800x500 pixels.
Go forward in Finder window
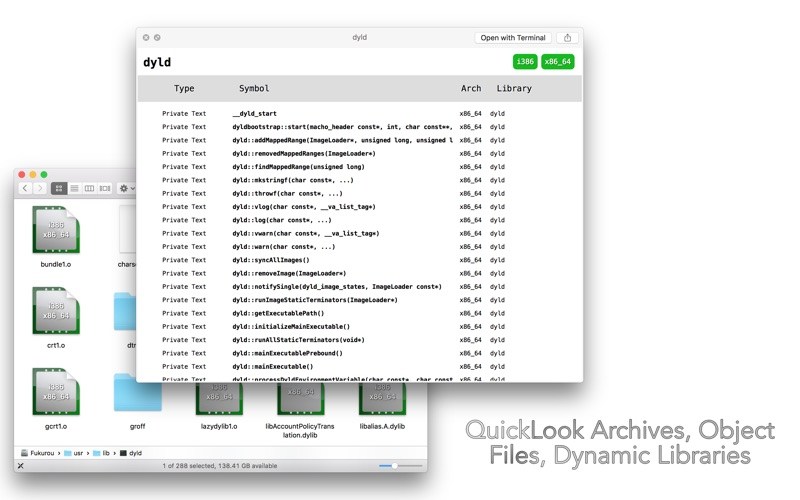click(x=39, y=188)
